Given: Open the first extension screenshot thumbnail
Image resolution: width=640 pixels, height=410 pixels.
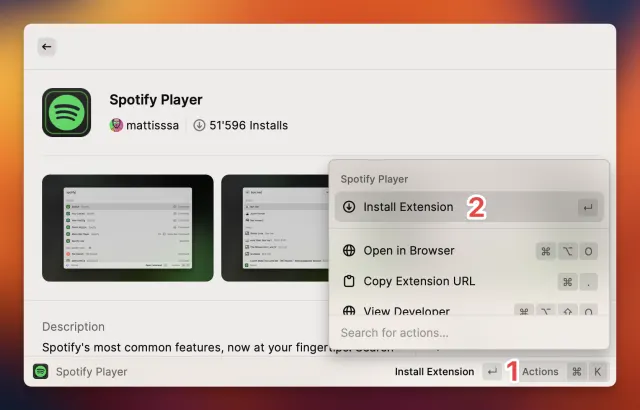Looking at the screenshot, I should 128,228.
